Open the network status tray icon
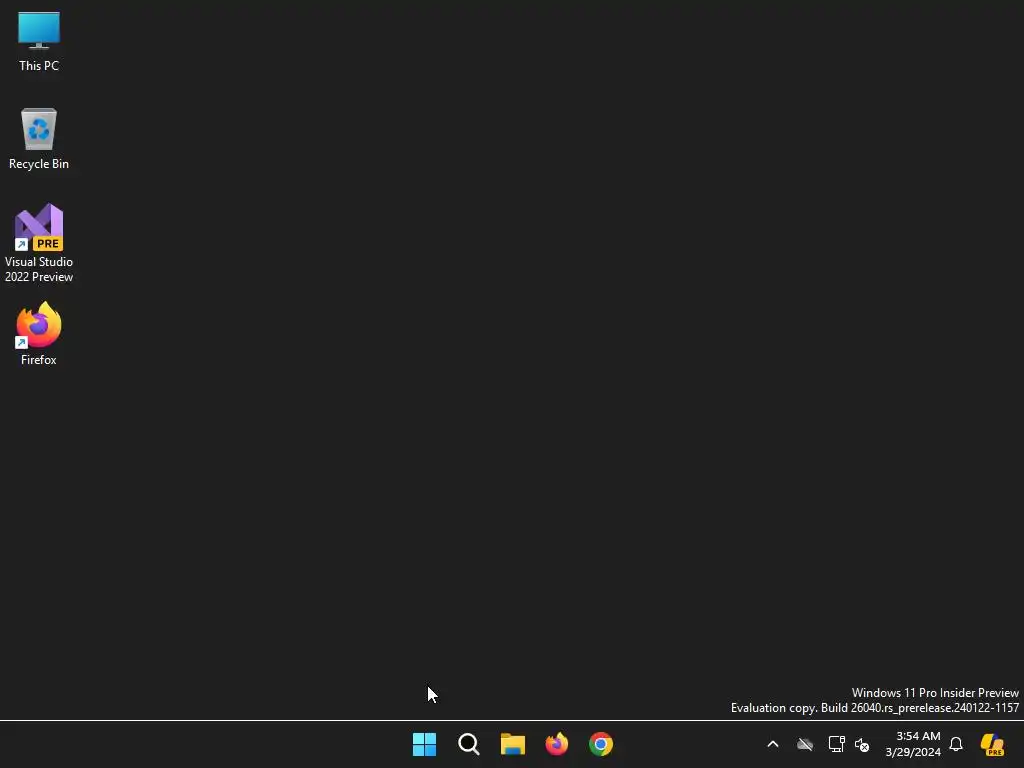 (837, 744)
